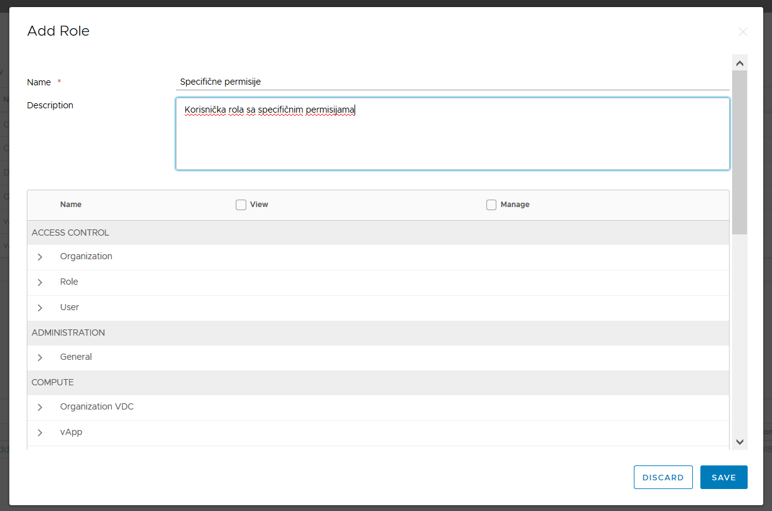
Task: Click the vertical scrollbar thumb
Action: [x=740, y=150]
